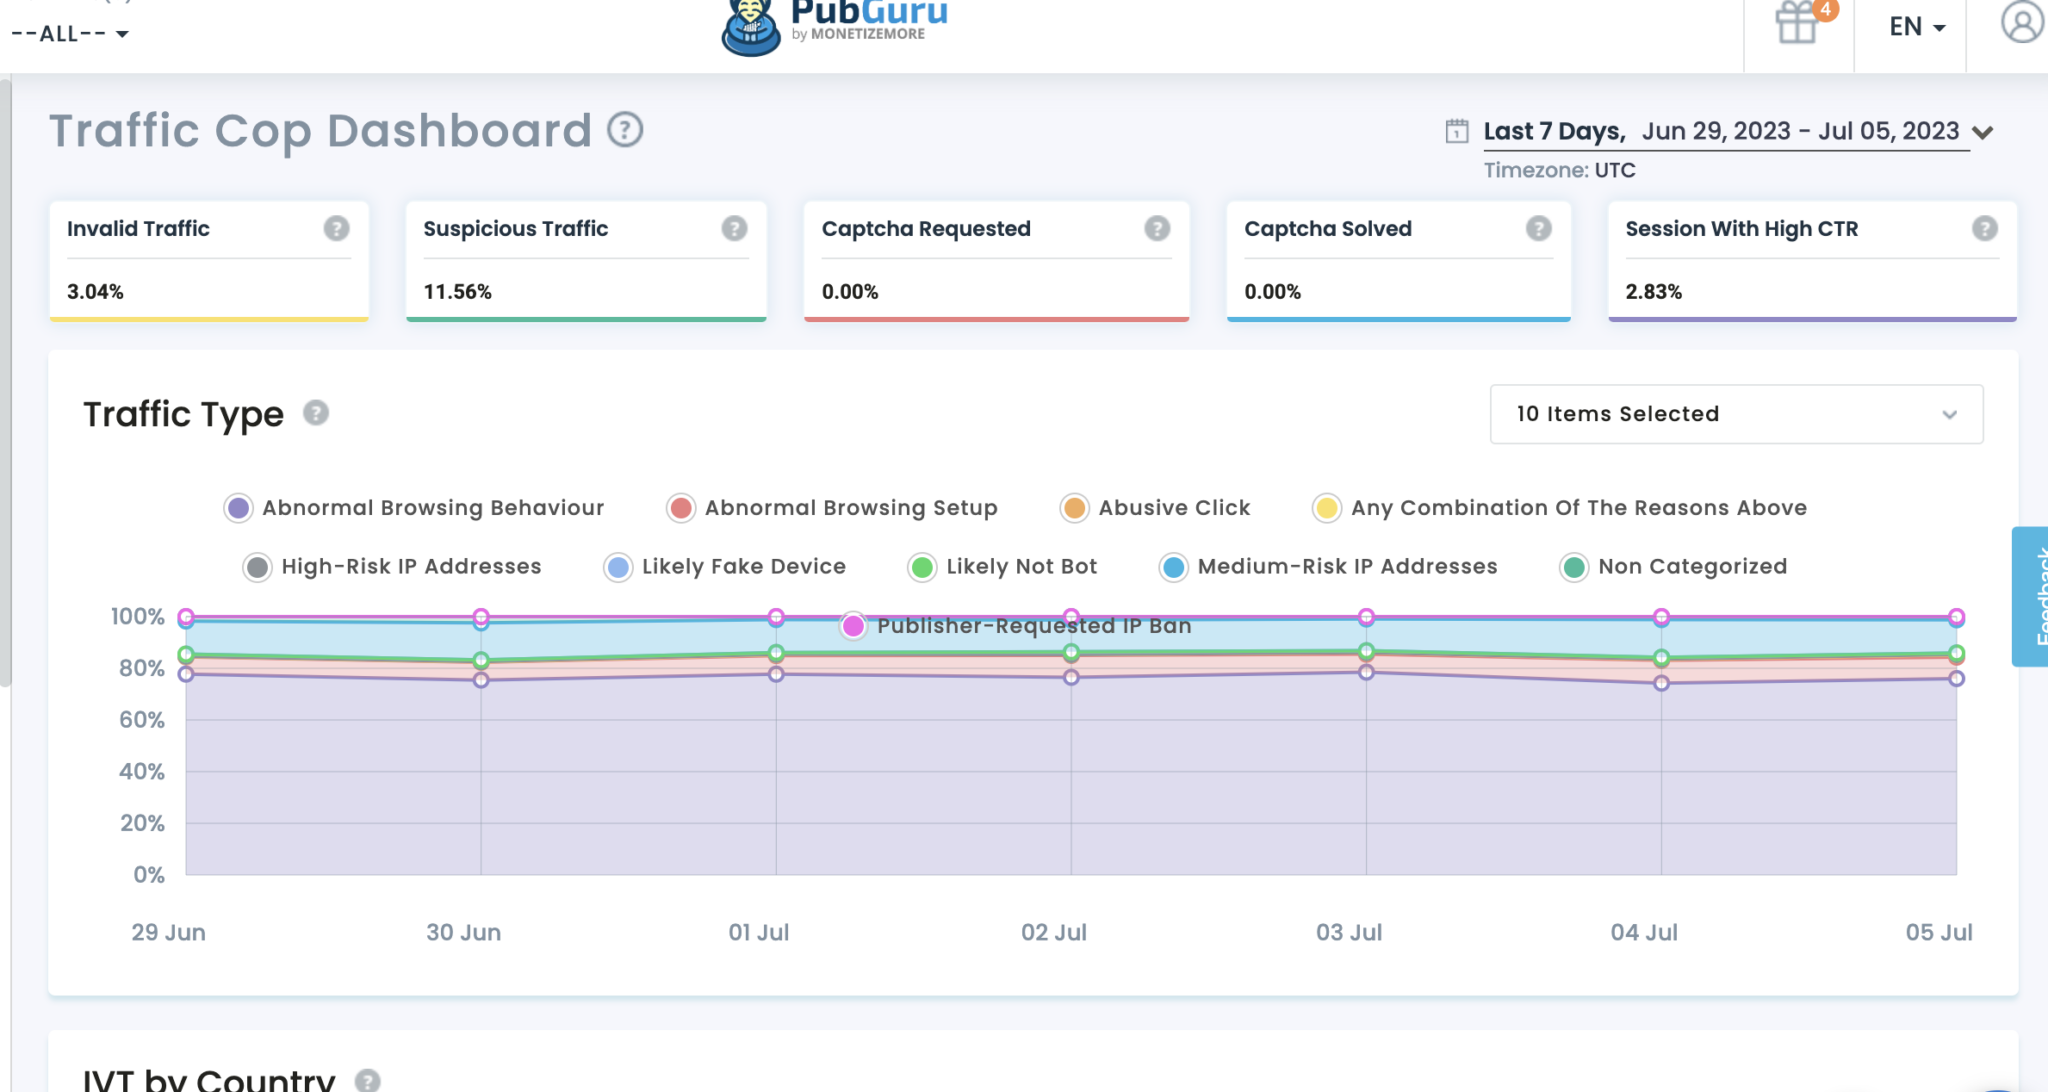Click the calendar icon beside the date range
The height and width of the screenshot is (1092, 2048).
point(1456,130)
